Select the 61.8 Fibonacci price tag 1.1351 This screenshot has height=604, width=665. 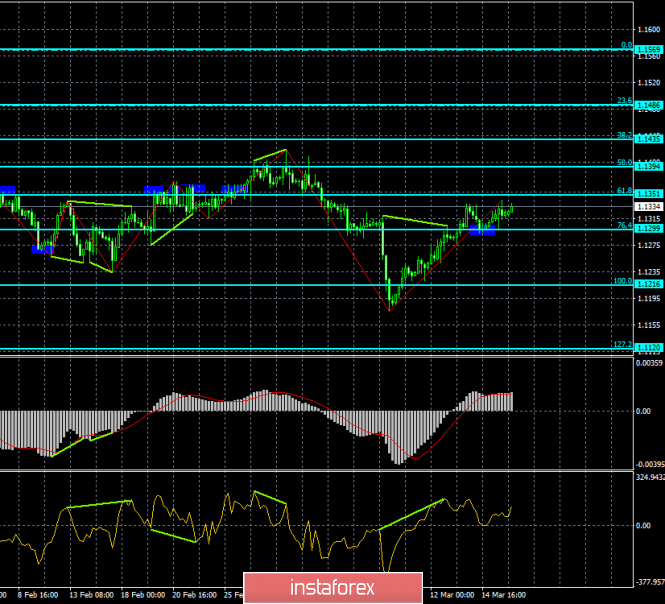click(x=649, y=194)
